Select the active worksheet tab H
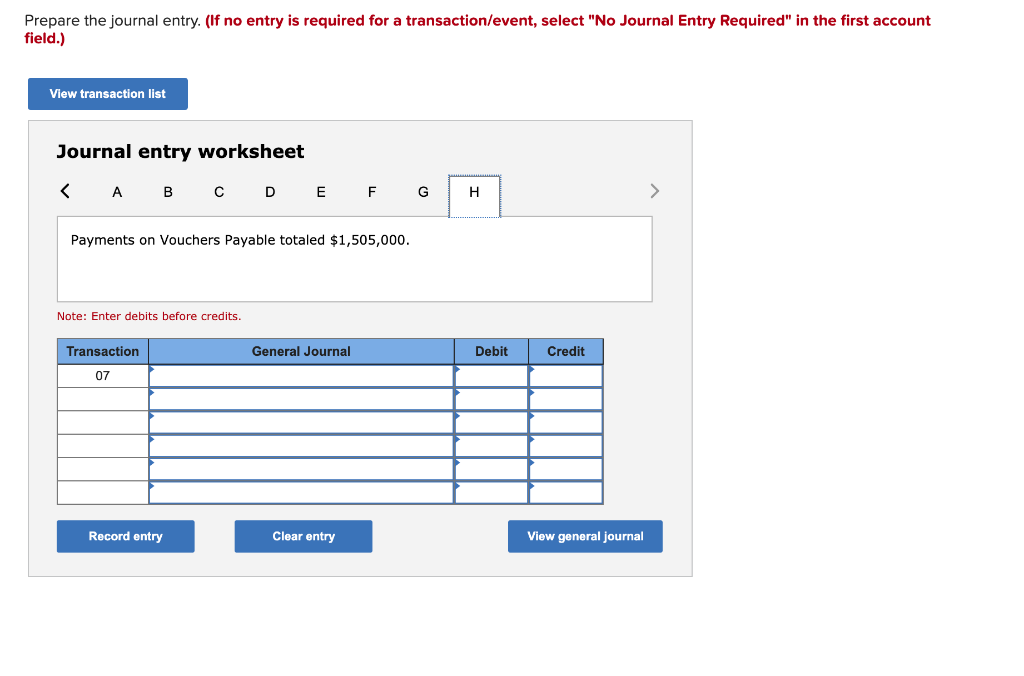The height and width of the screenshot is (676, 1024). [474, 196]
